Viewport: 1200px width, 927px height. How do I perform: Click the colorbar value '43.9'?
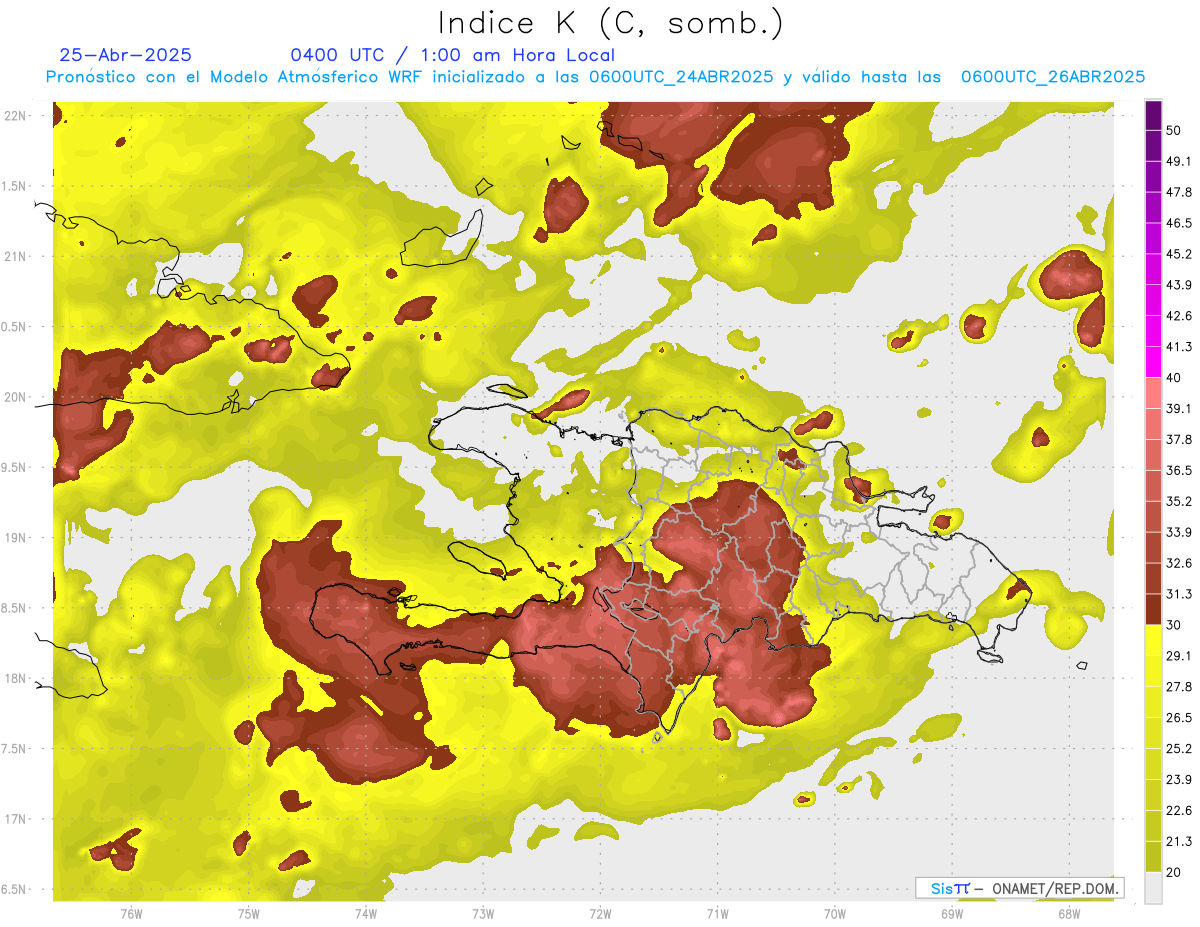pos(1179,285)
